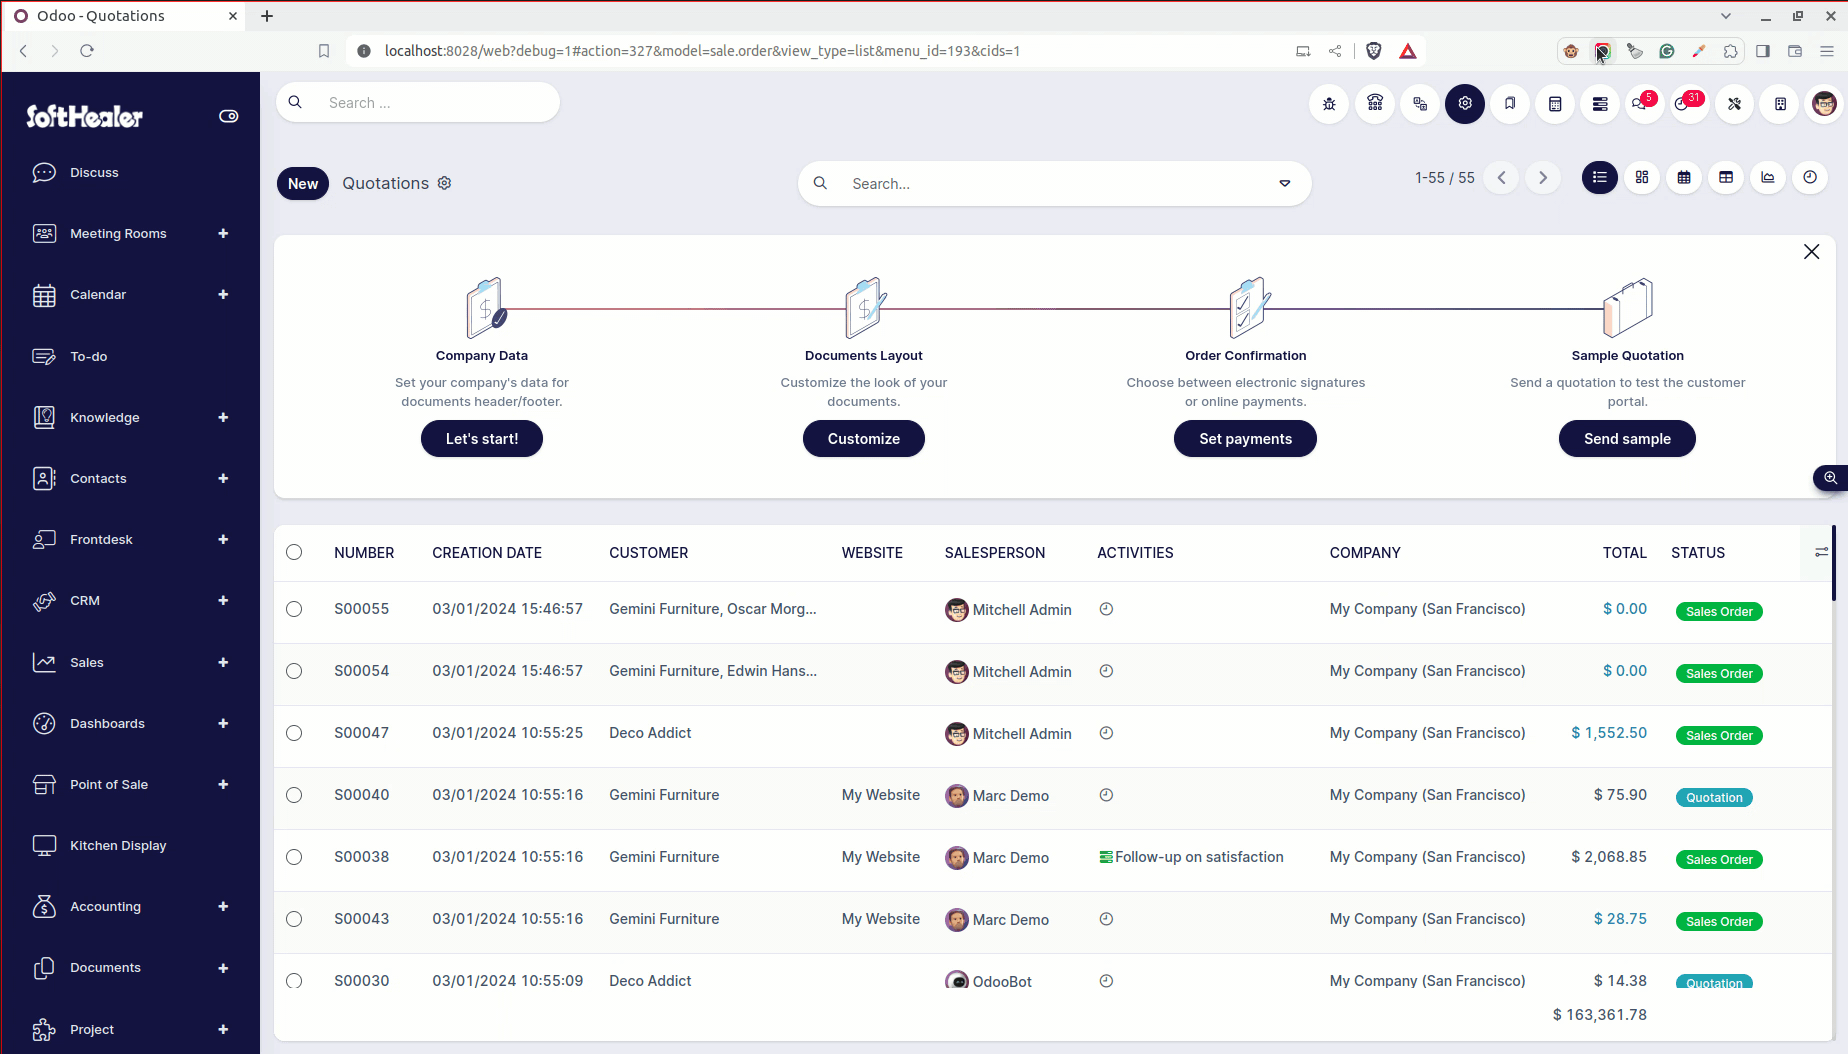Click Let's start! button
Screen dimensions: 1848x1054
point(482,438)
